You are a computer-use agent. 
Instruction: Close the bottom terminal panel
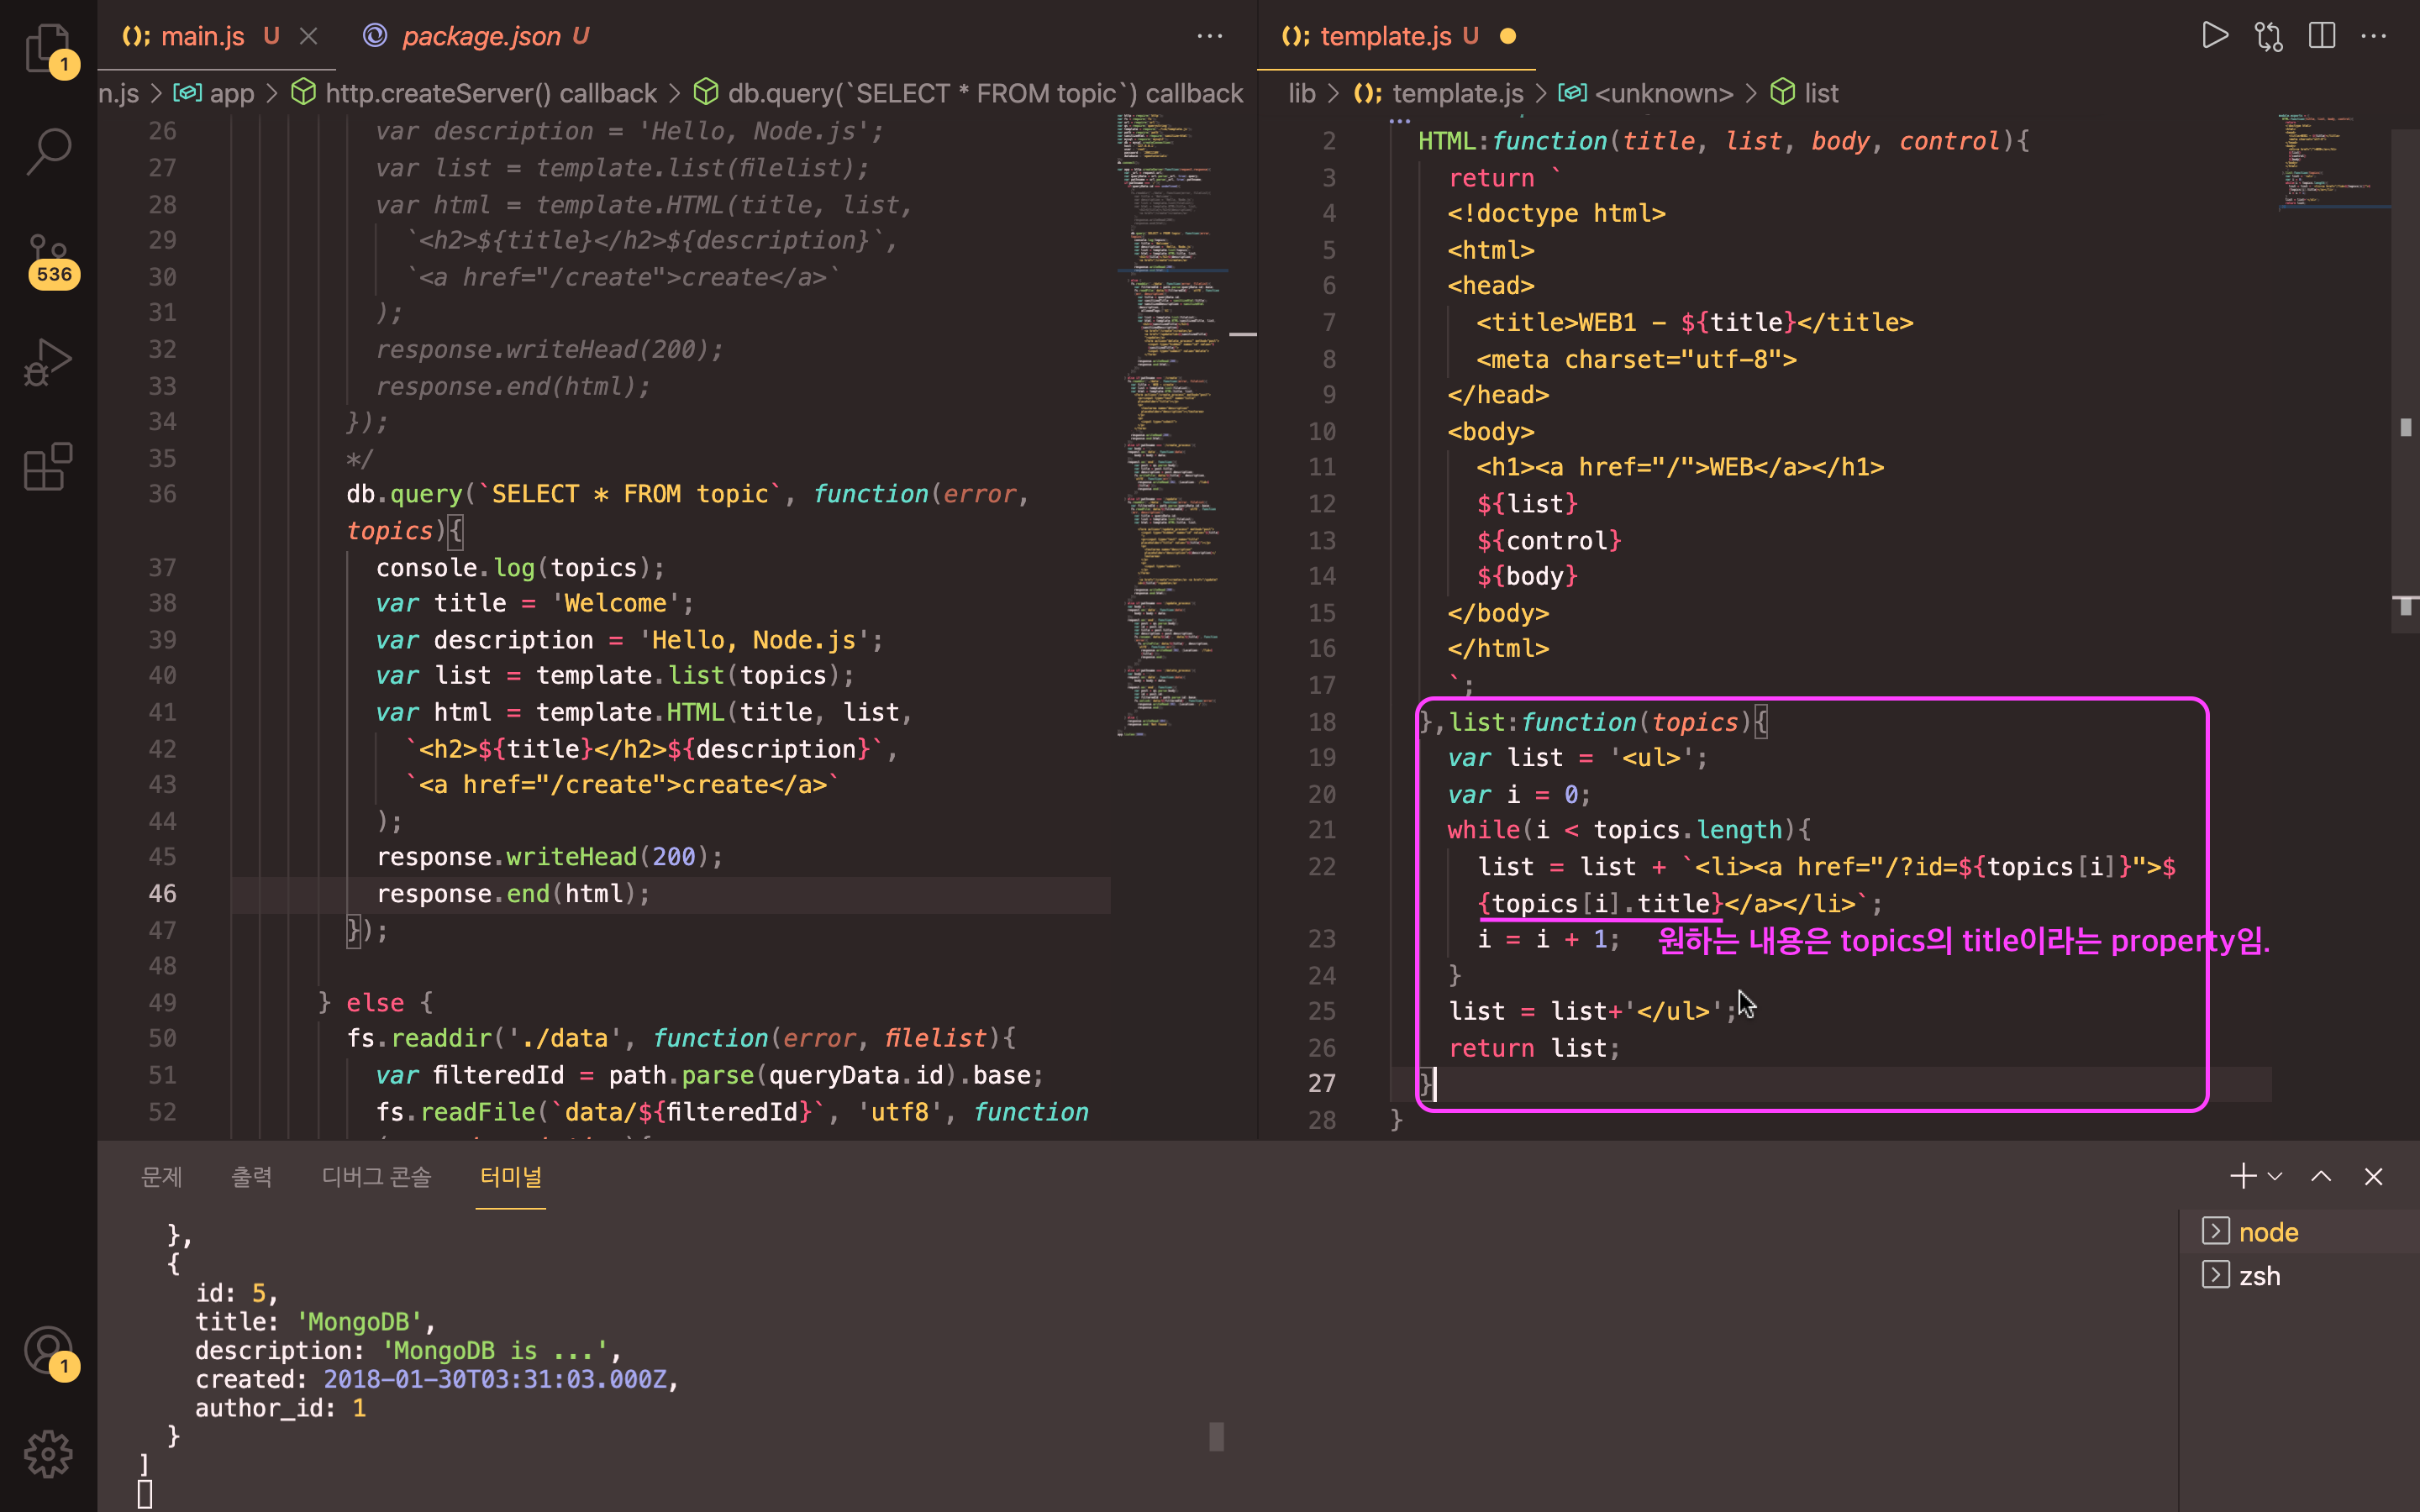click(x=2373, y=1176)
